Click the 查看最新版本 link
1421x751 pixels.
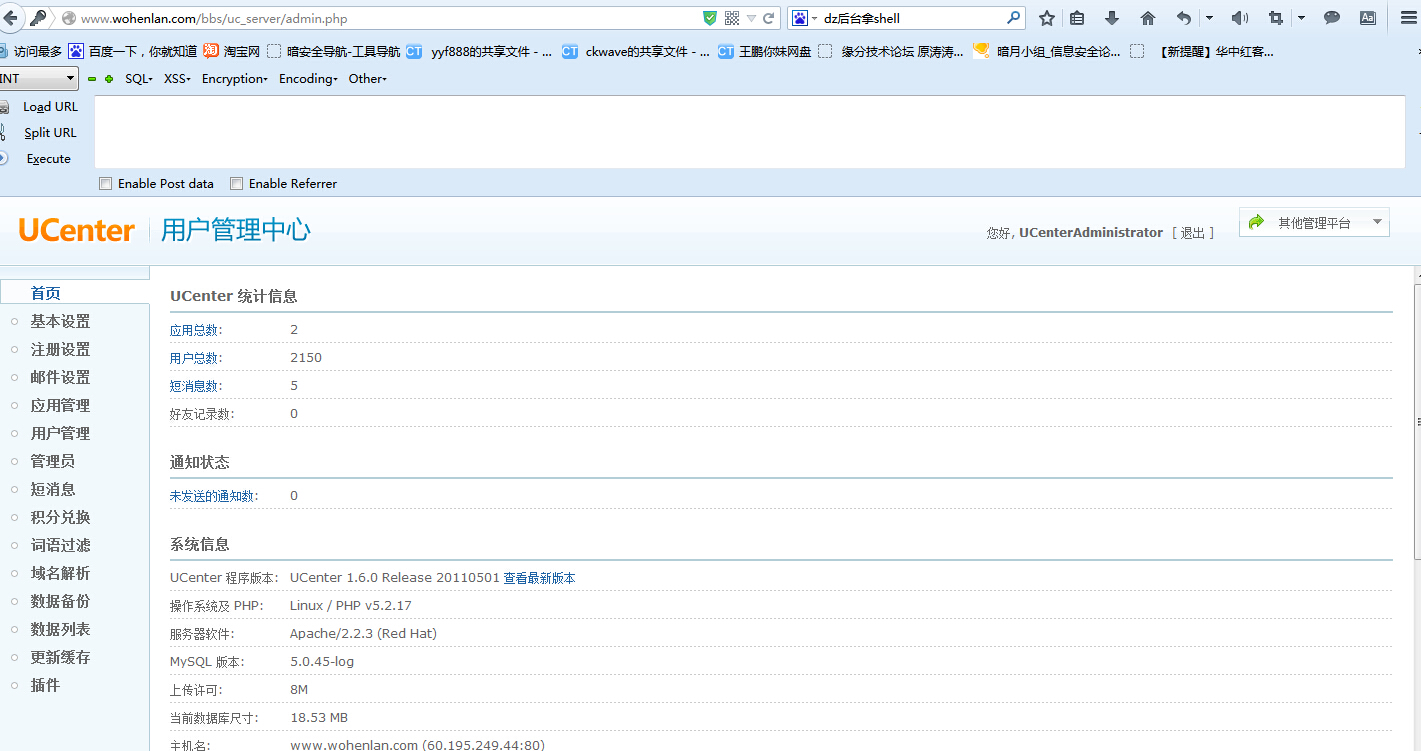(539, 578)
